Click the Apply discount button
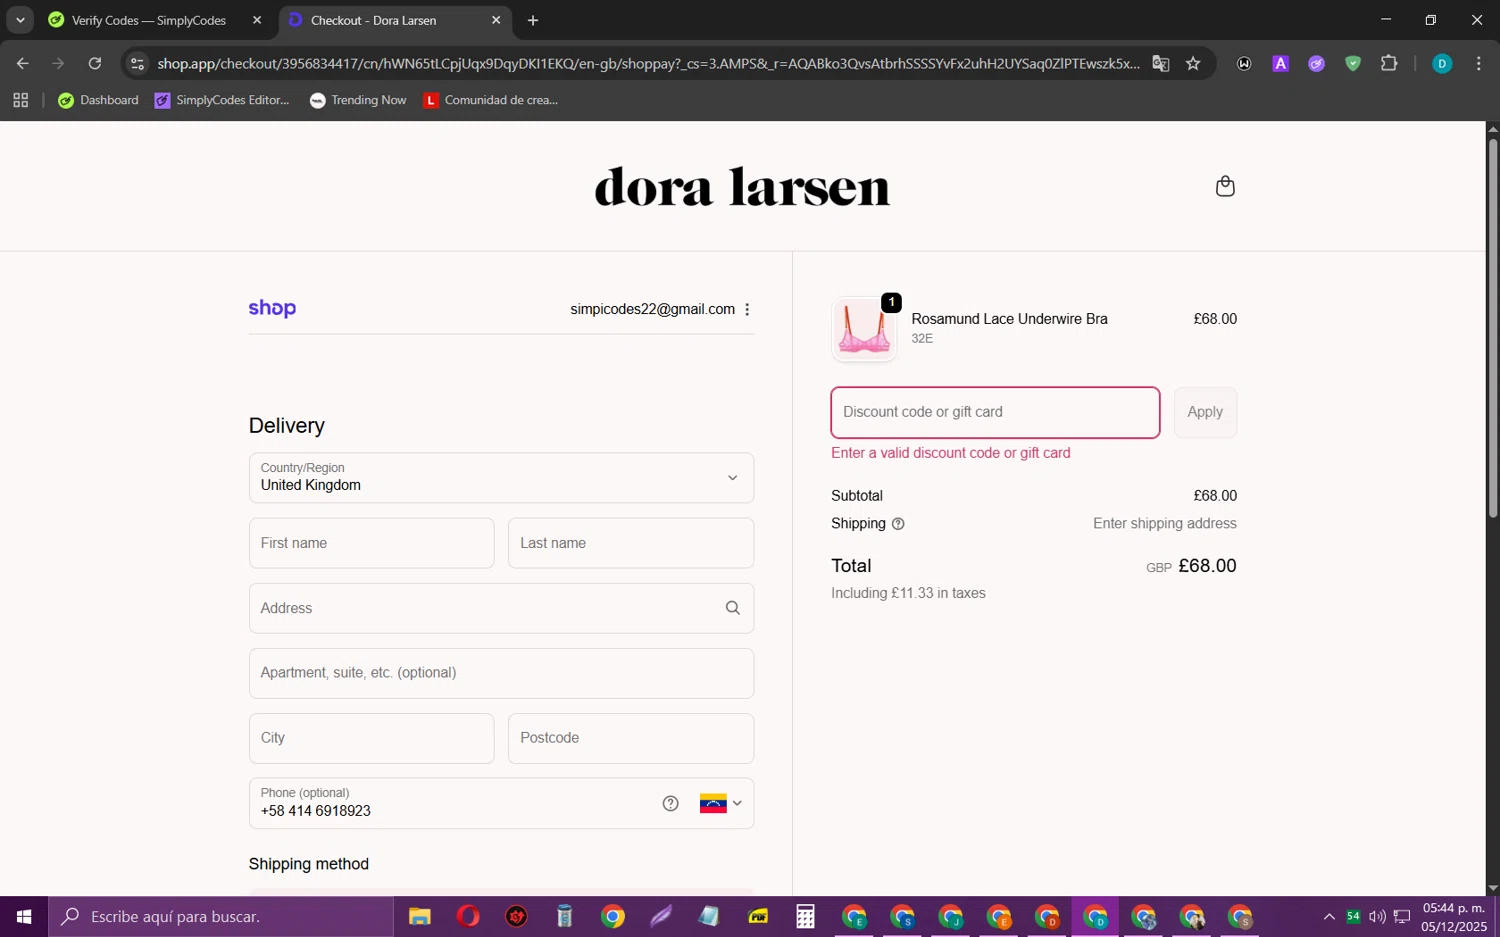Viewport: 1500px width, 937px height. click(1205, 412)
